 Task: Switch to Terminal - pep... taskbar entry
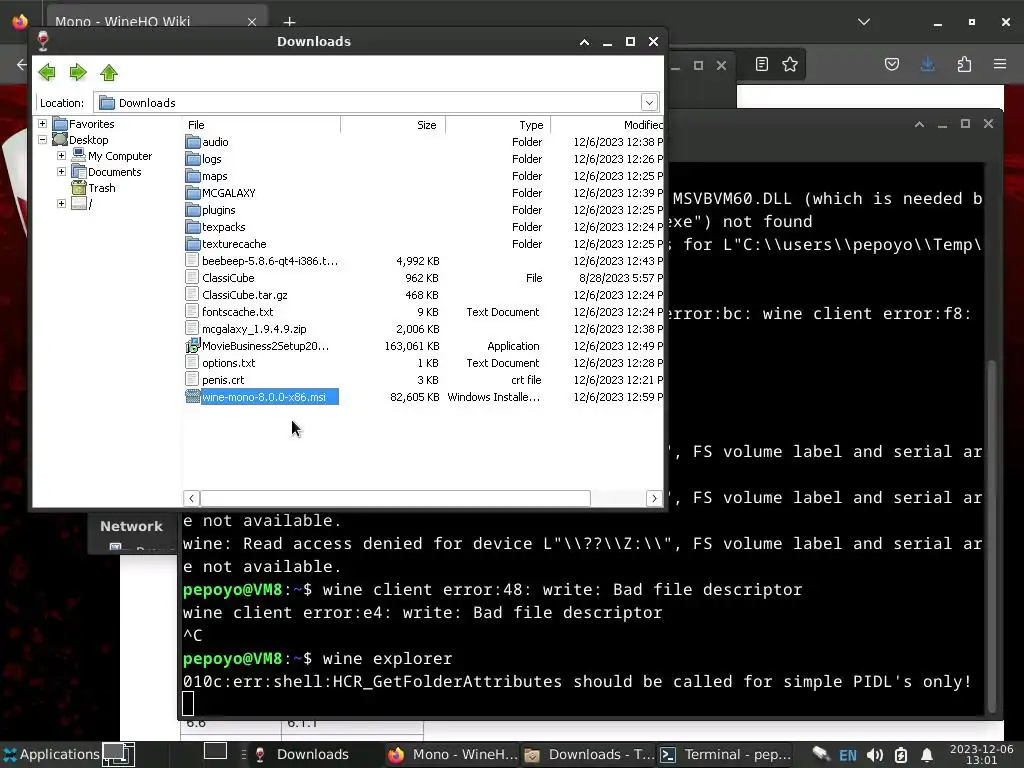pyautogui.click(x=725, y=754)
